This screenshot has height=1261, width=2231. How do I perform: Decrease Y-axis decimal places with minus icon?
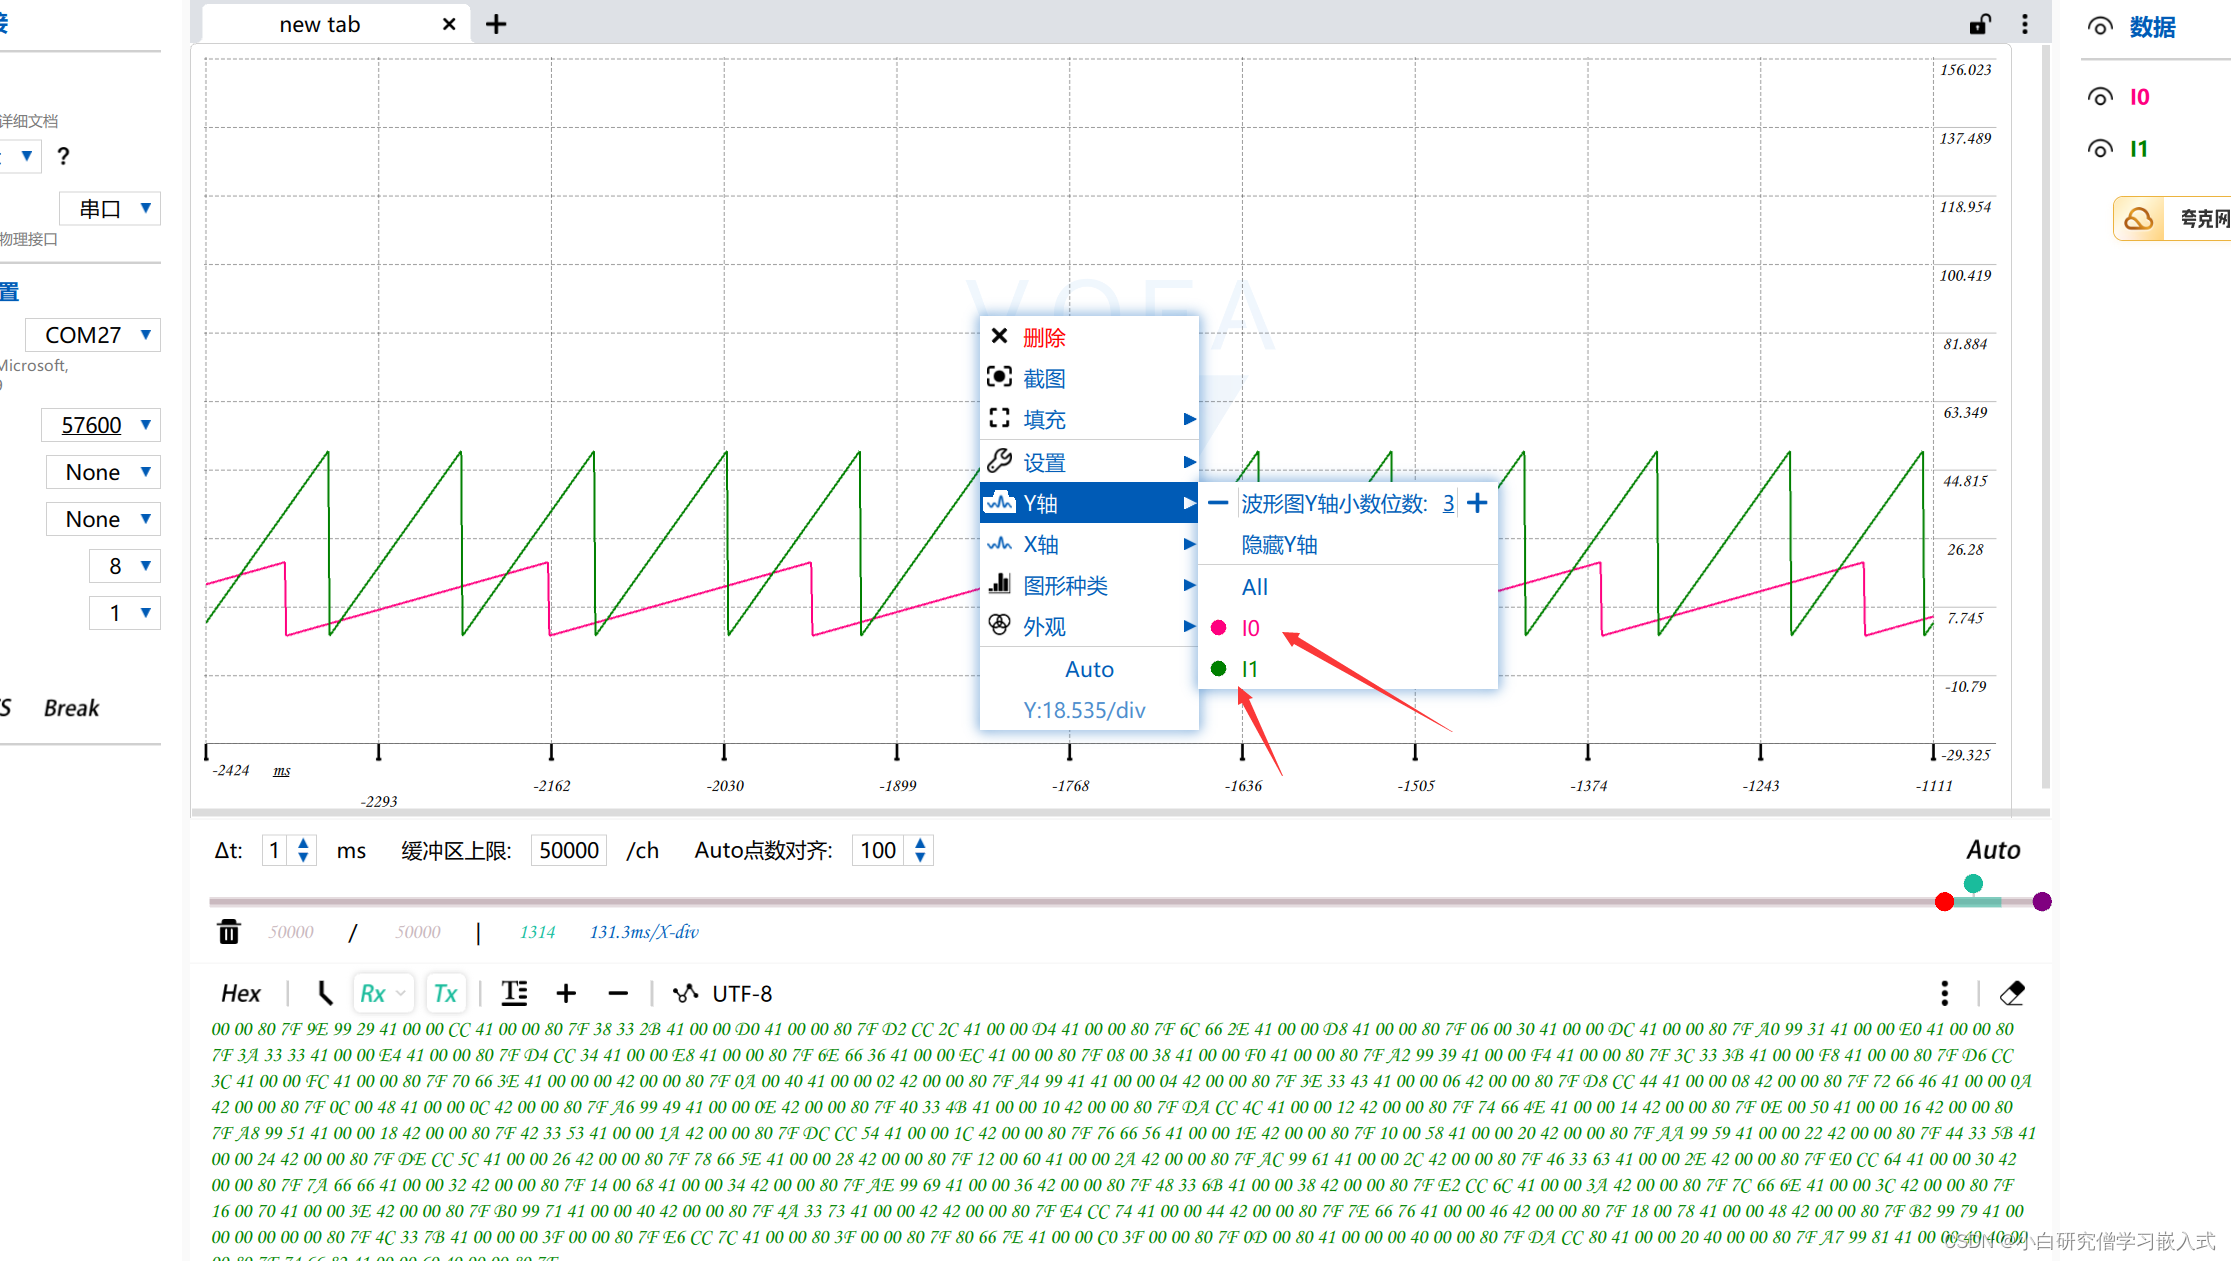(1218, 503)
